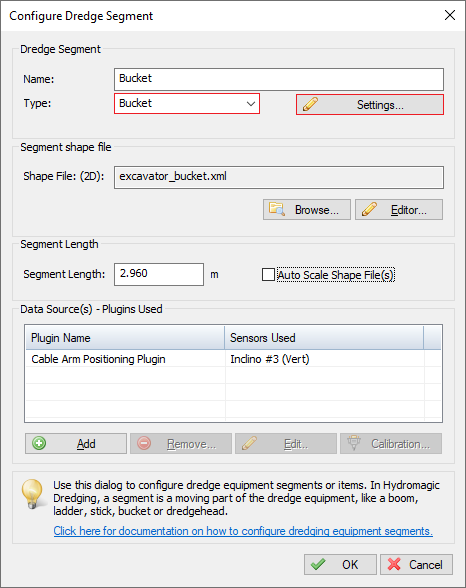
Task: Open documentation link for dredging equipment segments
Action: click(243, 531)
